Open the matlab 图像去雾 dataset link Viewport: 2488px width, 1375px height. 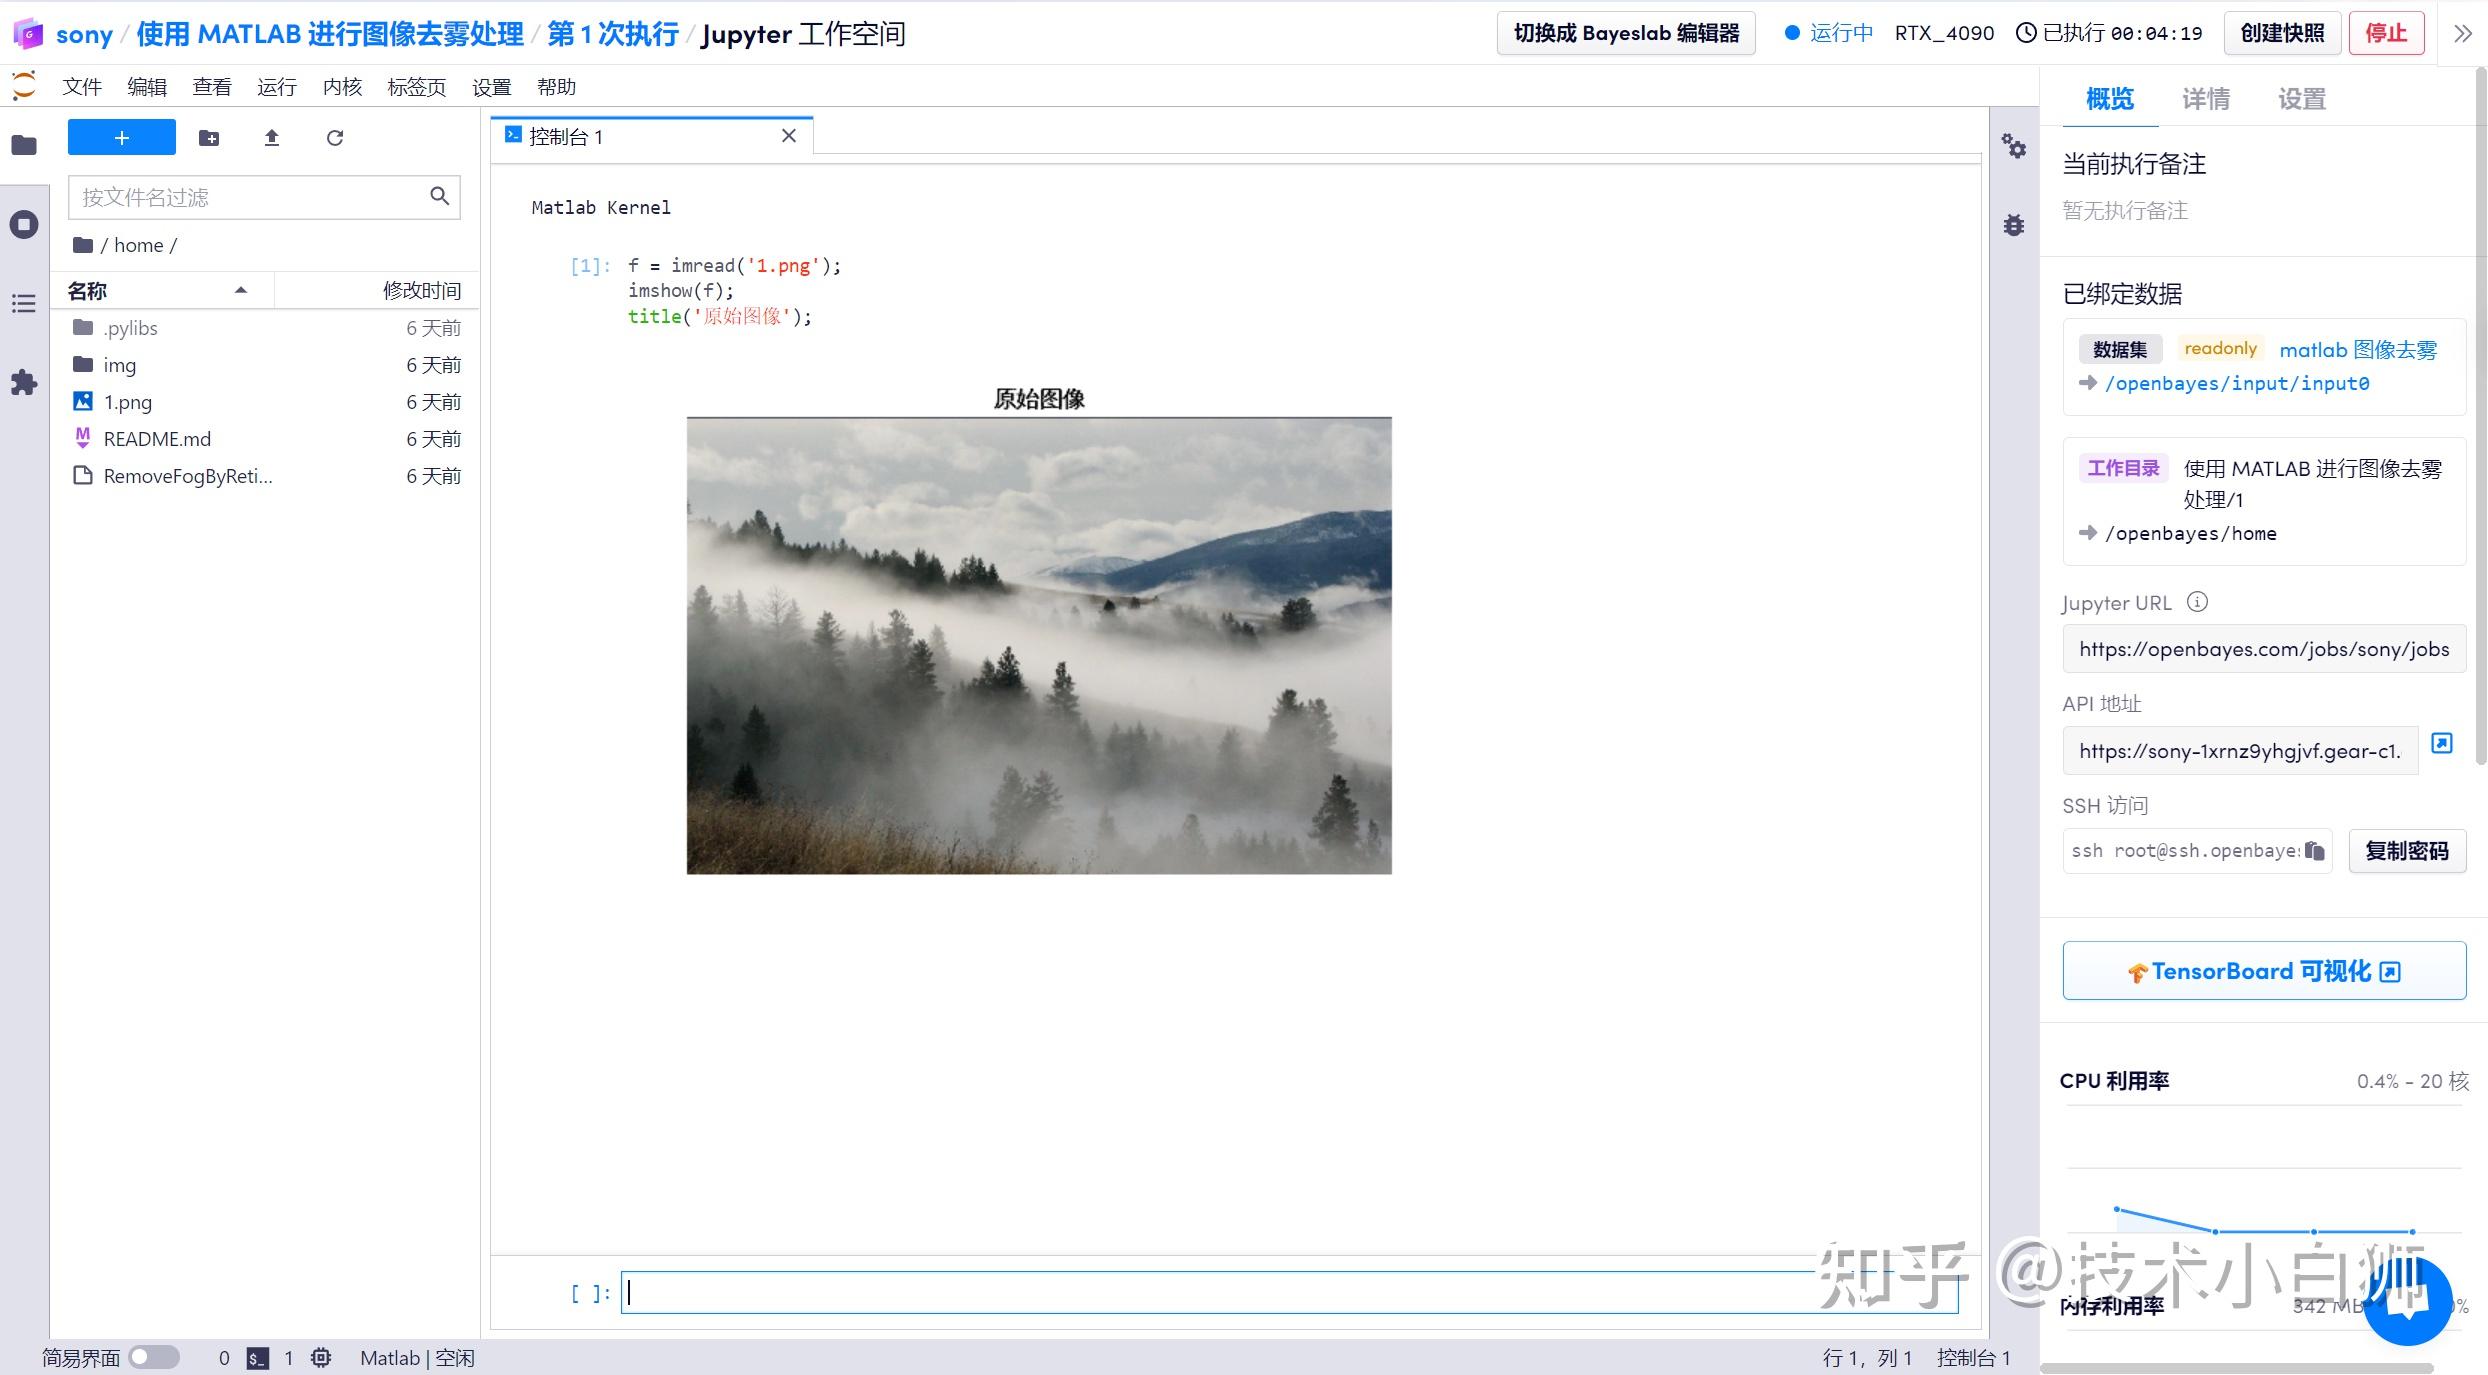pos(2358,349)
